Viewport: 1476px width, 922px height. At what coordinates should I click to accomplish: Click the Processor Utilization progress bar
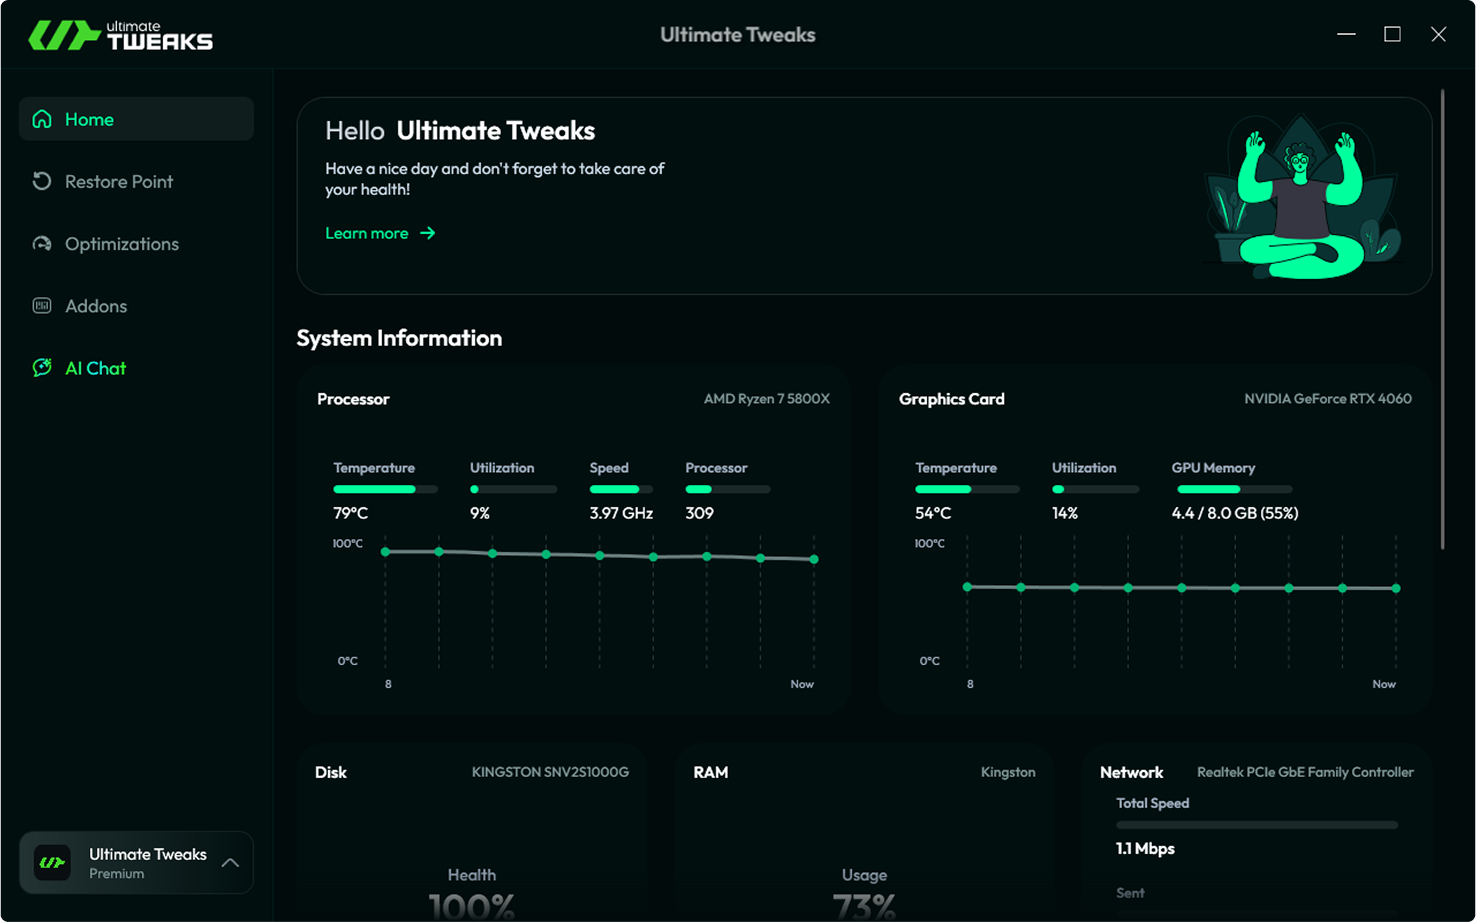513,489
